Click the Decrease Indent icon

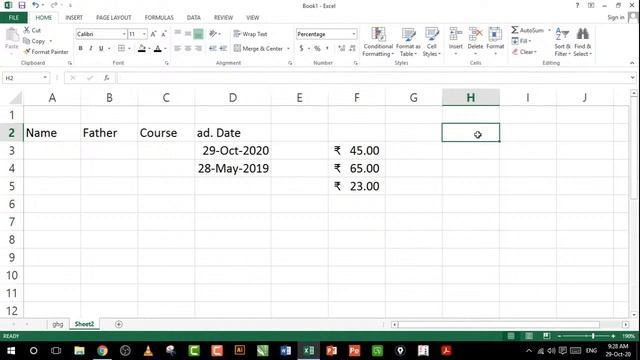(x=213, y=49)
